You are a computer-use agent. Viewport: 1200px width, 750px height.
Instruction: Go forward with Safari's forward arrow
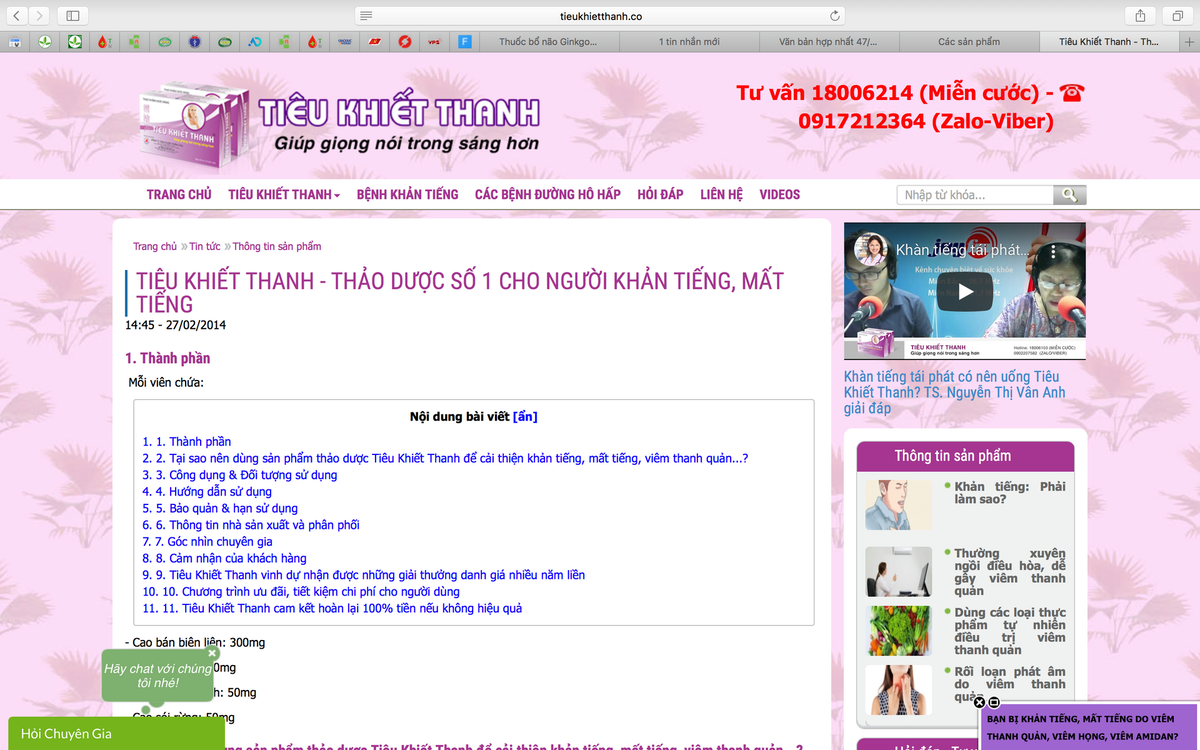tap(39, 15)
